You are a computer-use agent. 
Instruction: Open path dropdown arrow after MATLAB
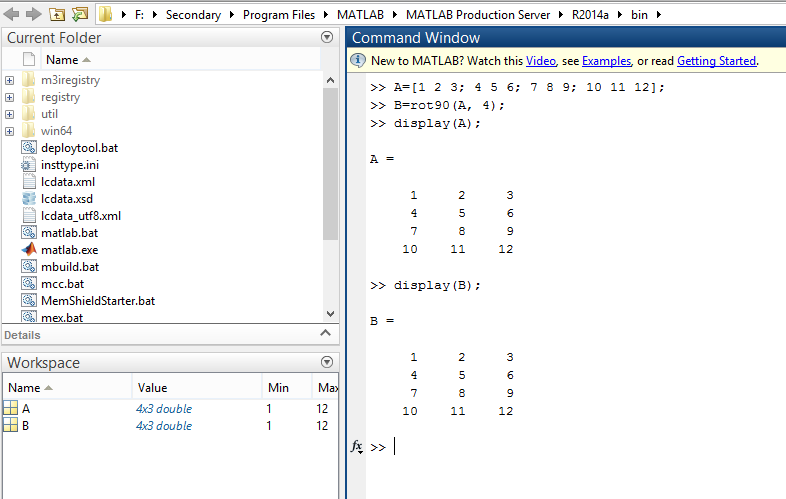(x=395, y=15)
